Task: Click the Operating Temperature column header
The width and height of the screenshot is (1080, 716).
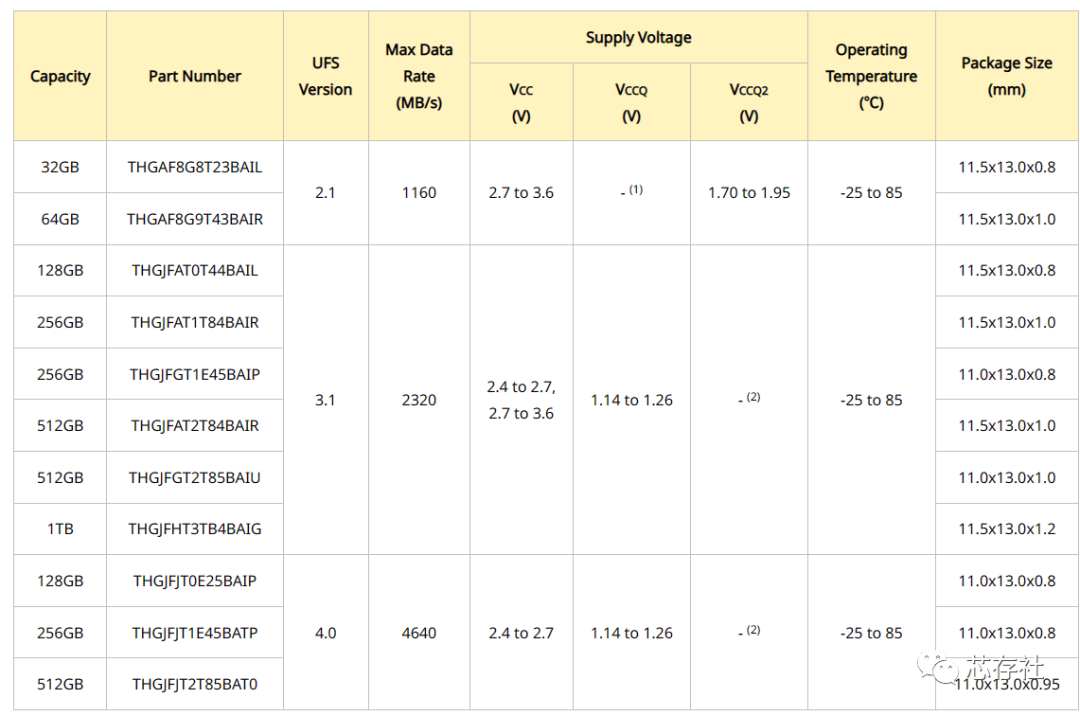Action: click(x=871, y=76)
